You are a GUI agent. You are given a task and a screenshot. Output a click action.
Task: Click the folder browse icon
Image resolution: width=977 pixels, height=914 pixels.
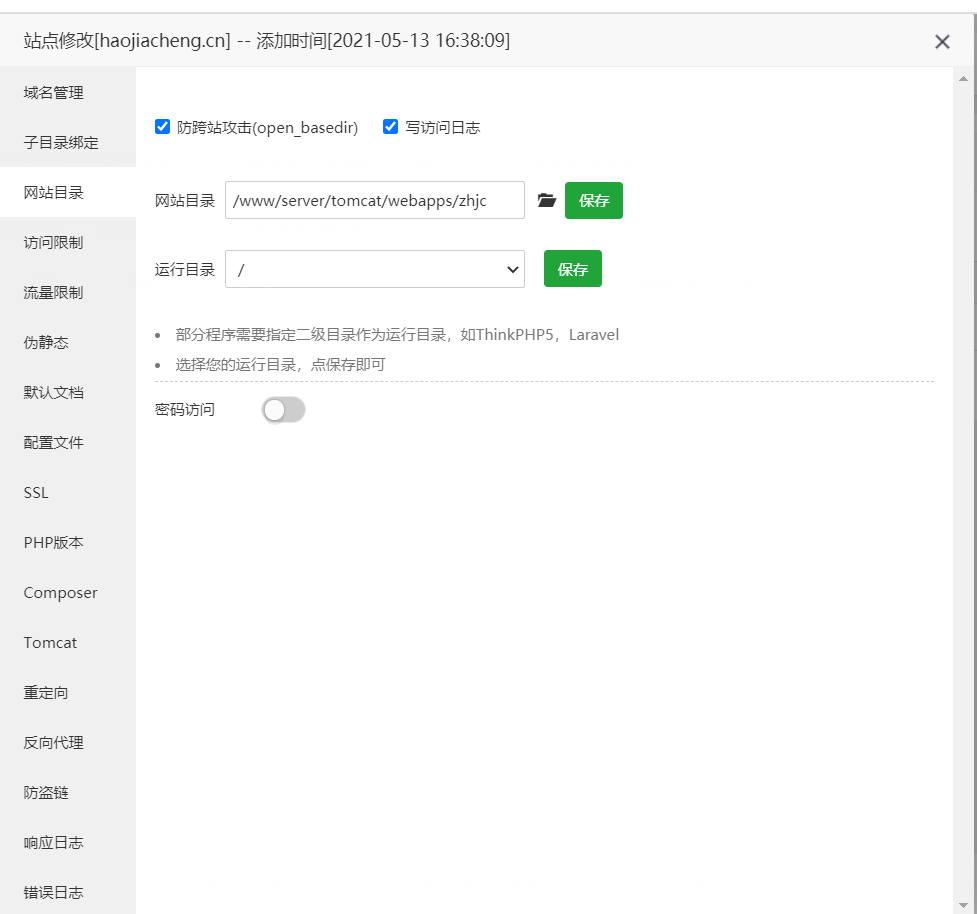(546, 200)
